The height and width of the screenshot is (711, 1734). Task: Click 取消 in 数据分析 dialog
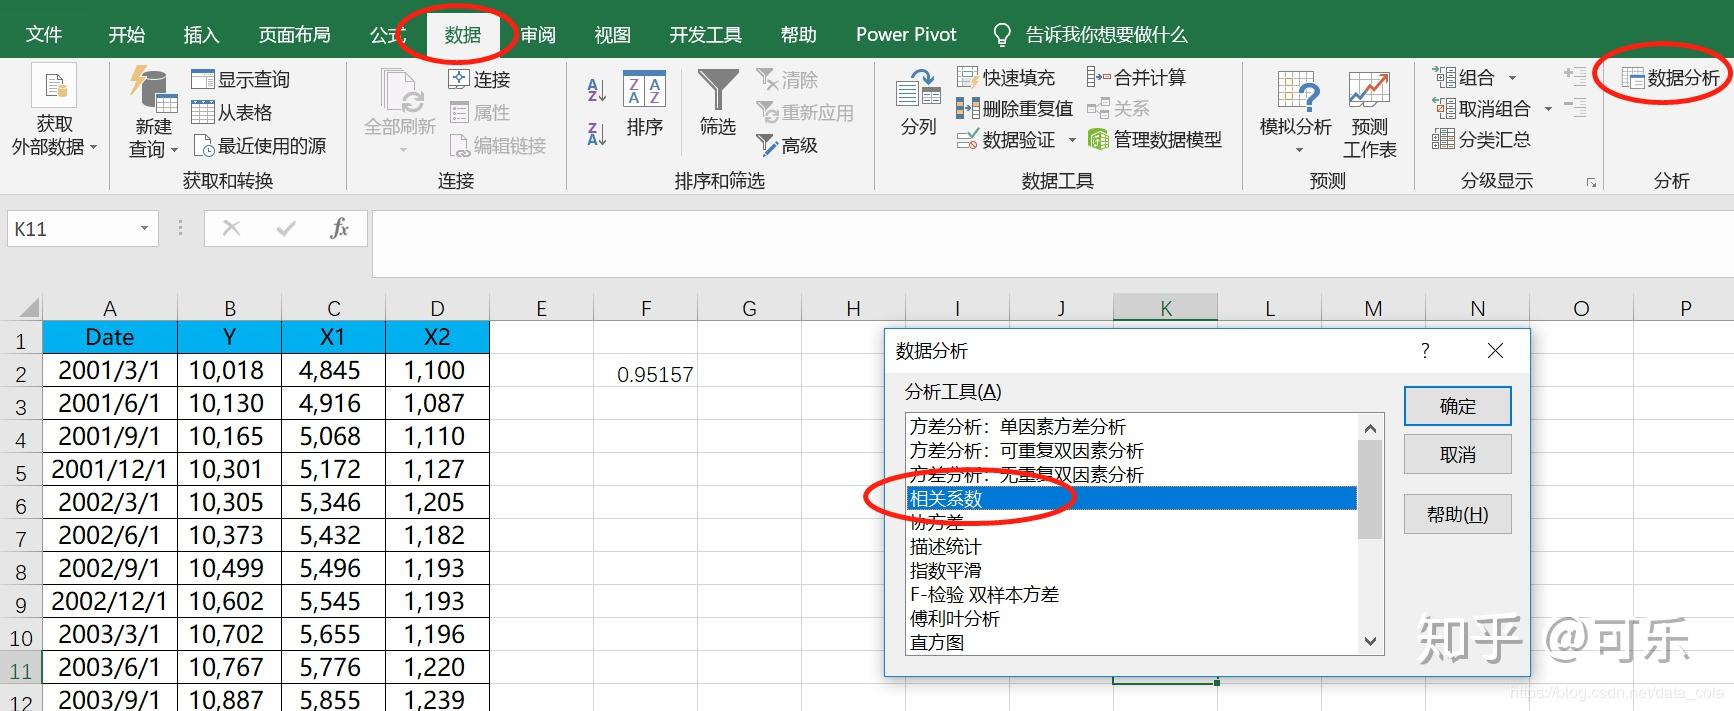(1457, 455)
